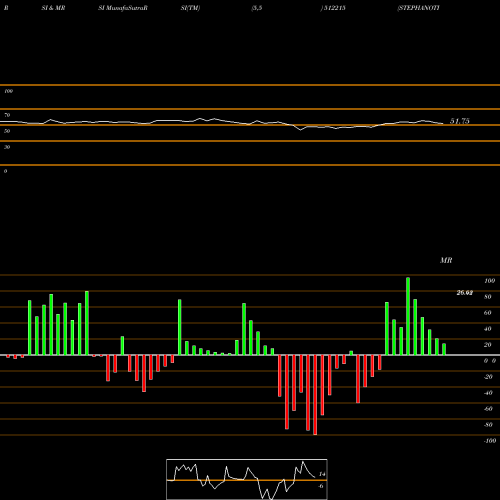Click the STEPHANOTI symbol text in header
The height and width of the screenshot is (500, 500).
(418, 8)
